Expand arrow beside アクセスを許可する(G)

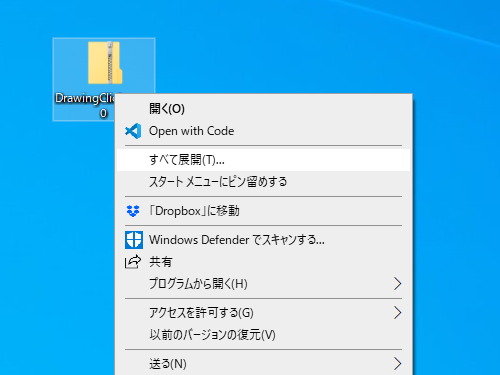(397, 313)
